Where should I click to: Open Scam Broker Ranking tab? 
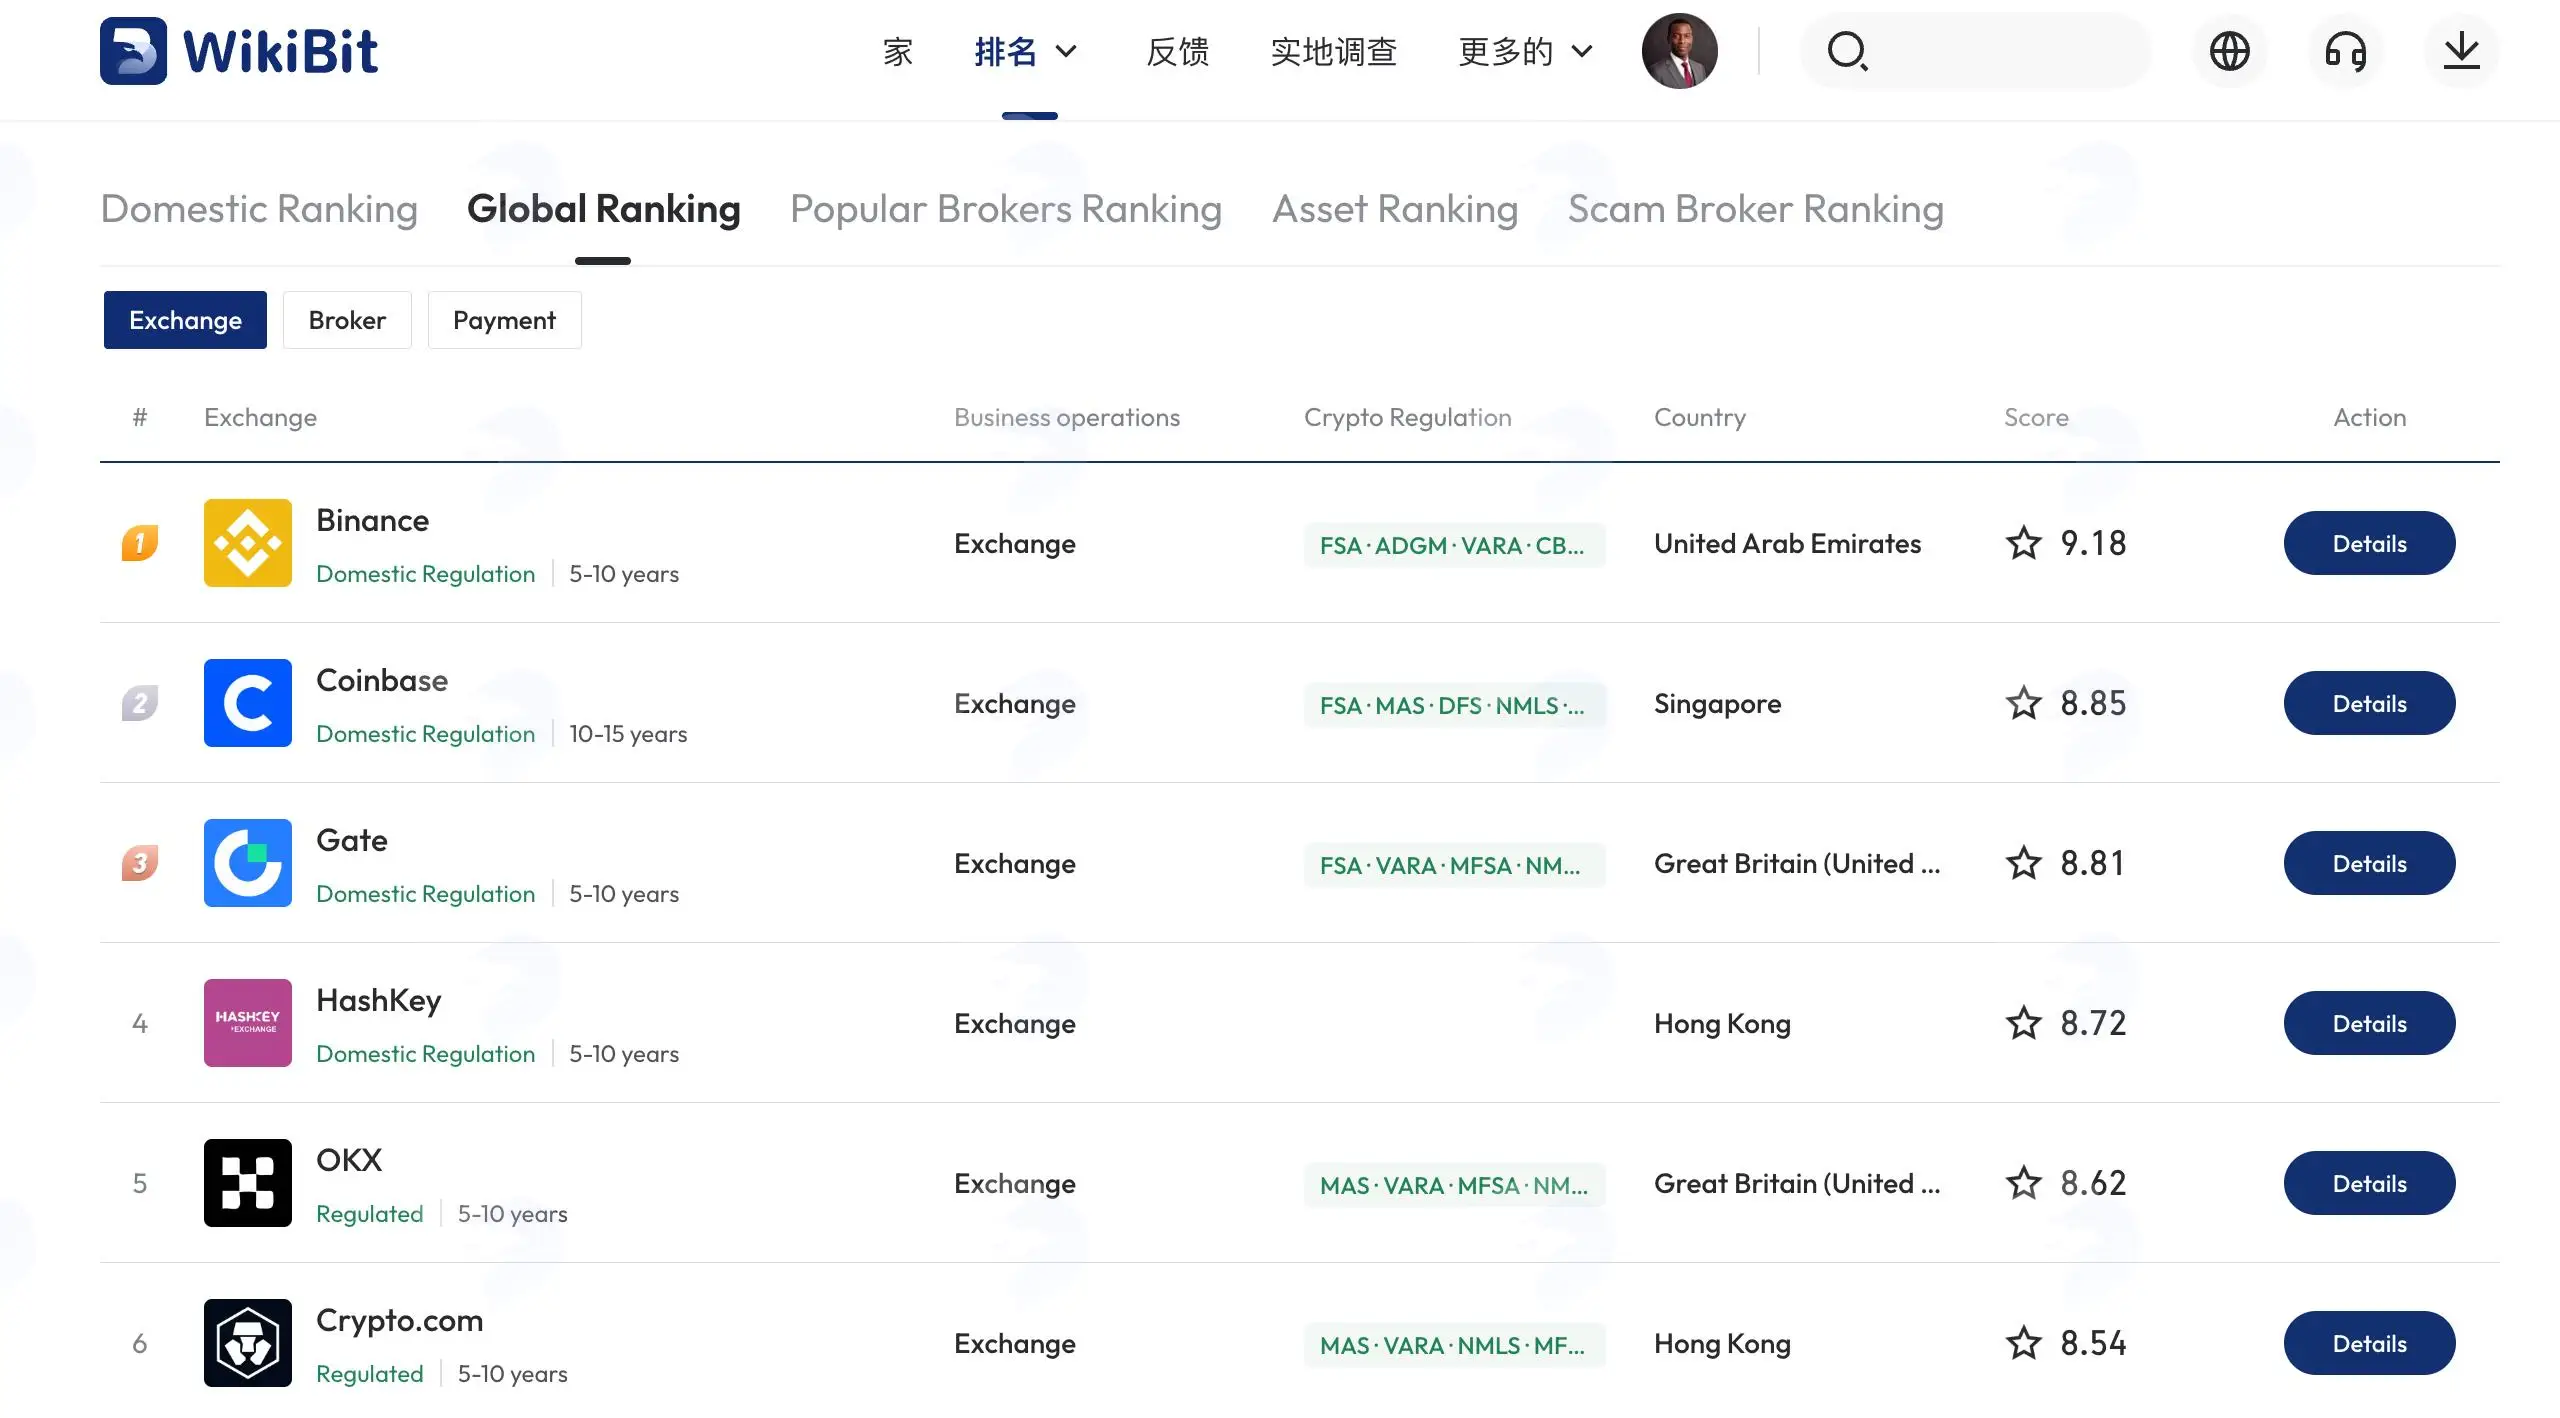[1756, 208]
